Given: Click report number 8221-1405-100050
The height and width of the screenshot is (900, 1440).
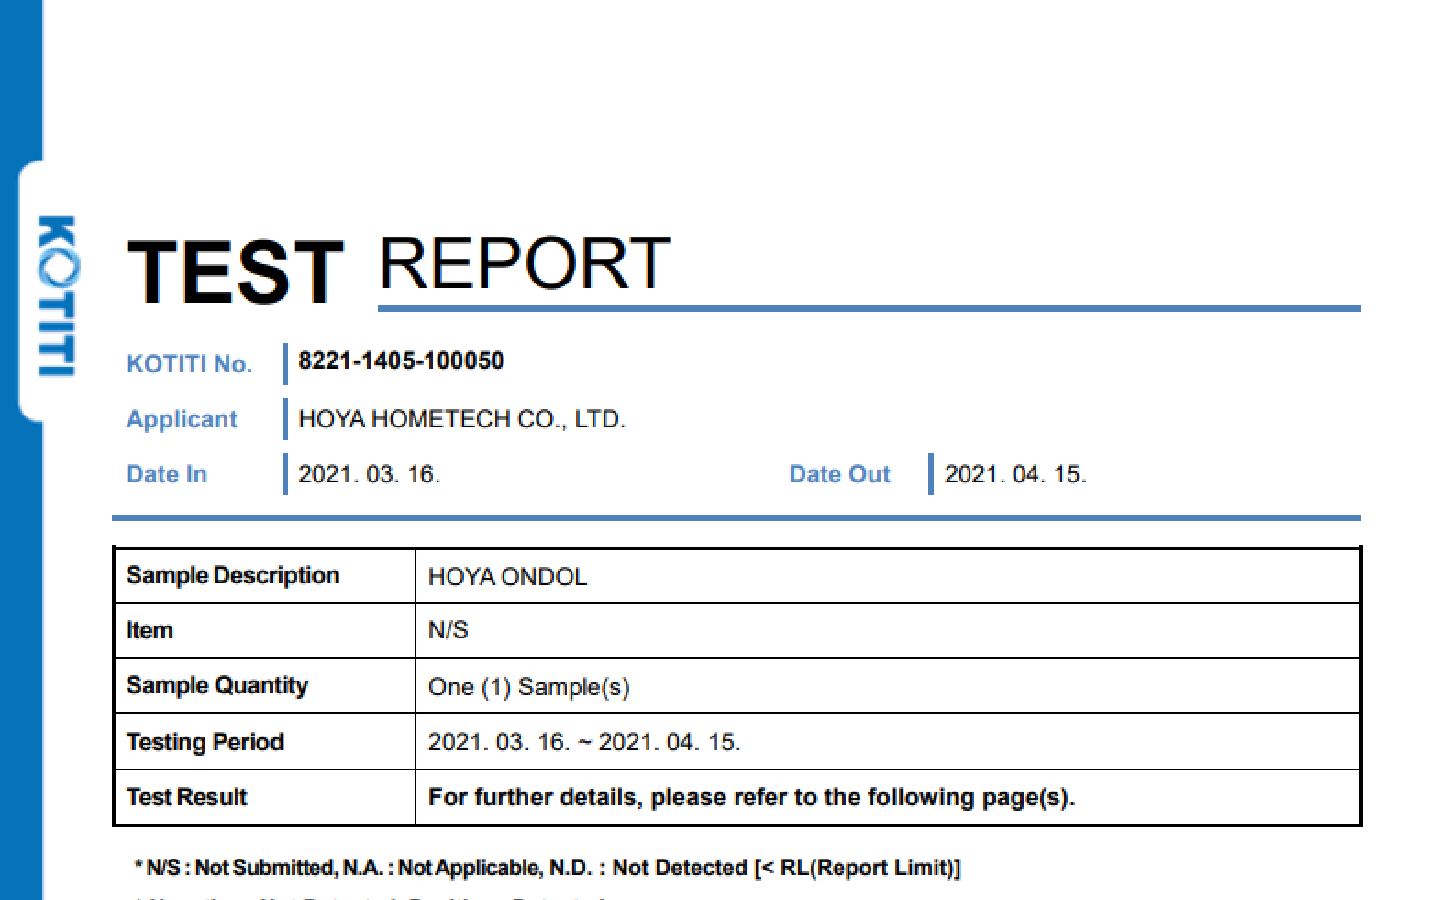Looking at the screenshot, I should [401, 361].
